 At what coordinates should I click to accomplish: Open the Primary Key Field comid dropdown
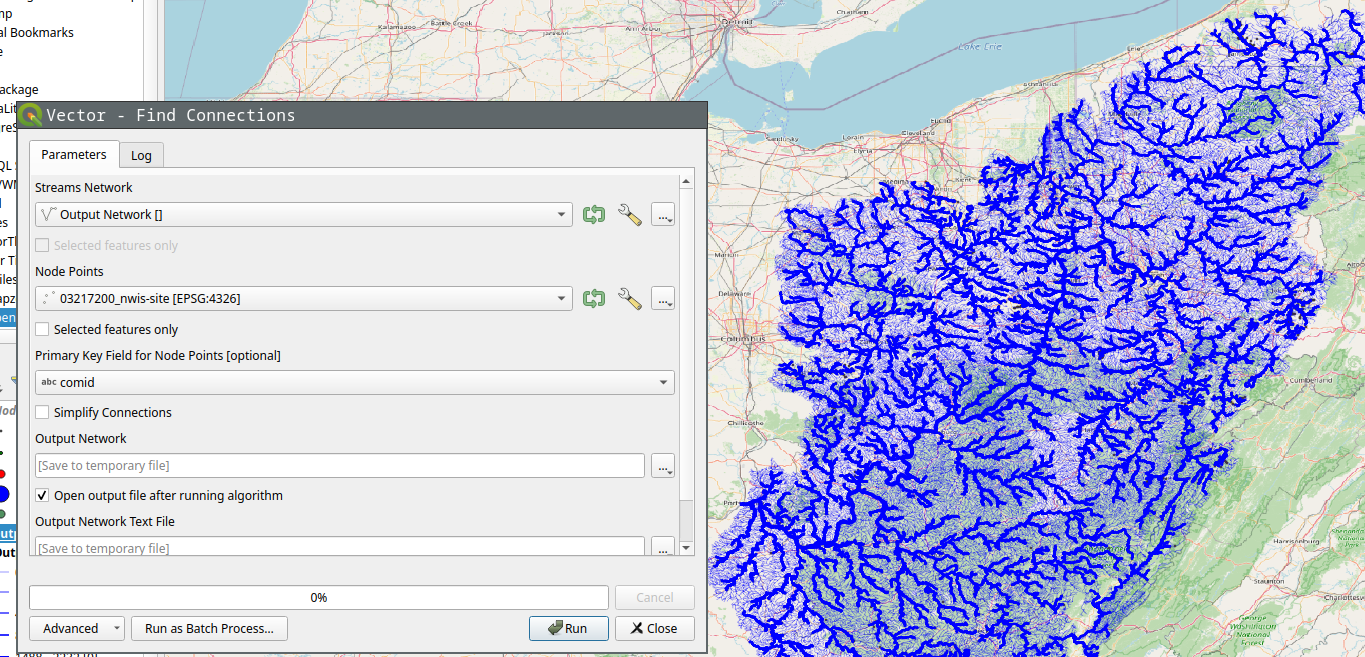(x=354, y=382)
